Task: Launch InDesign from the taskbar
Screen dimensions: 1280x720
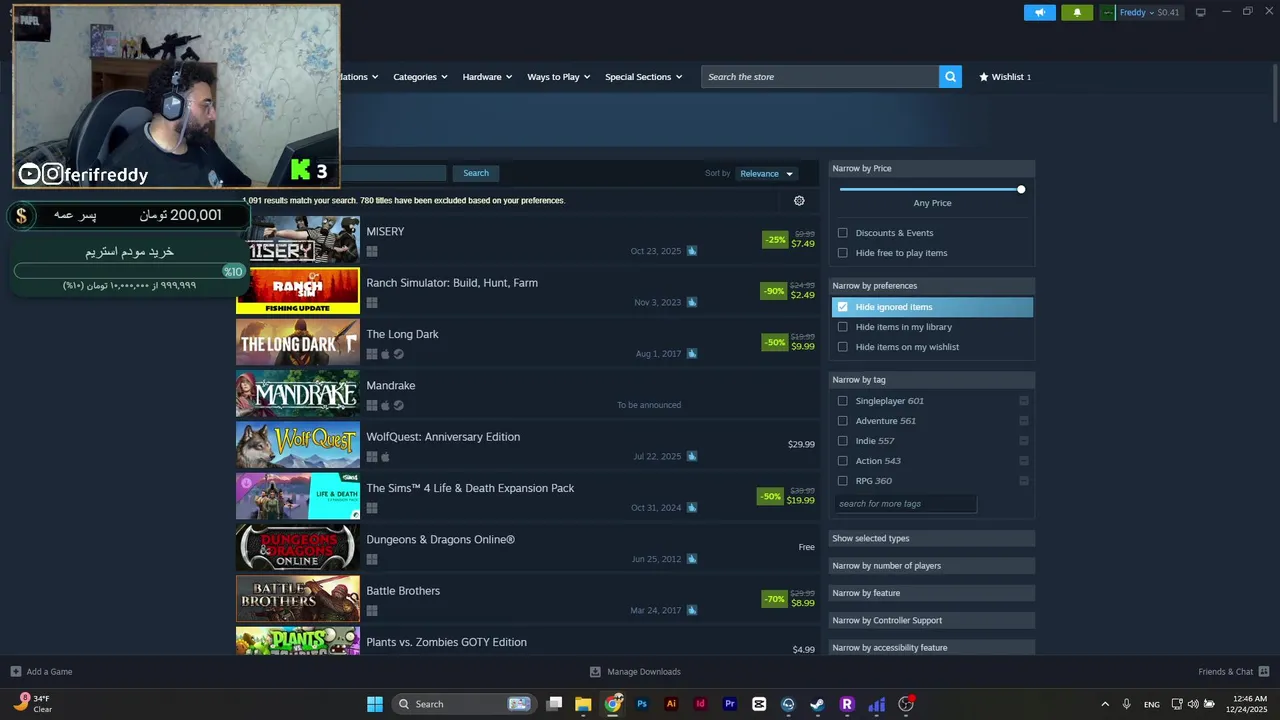Action: pos(700,704)
